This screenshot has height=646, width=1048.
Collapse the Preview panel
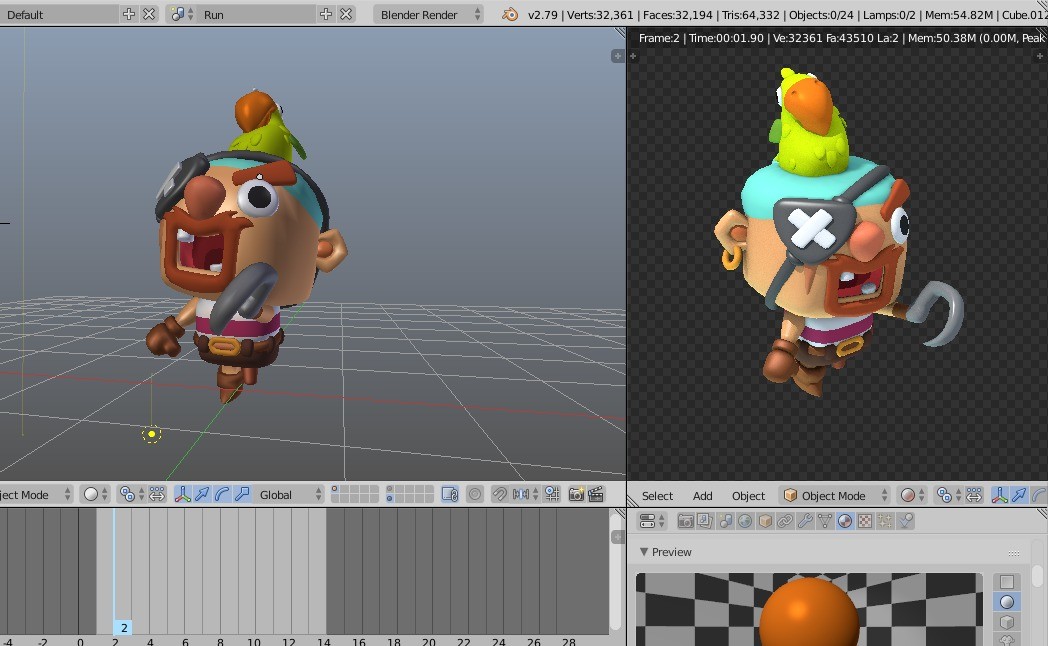point(645,552)
